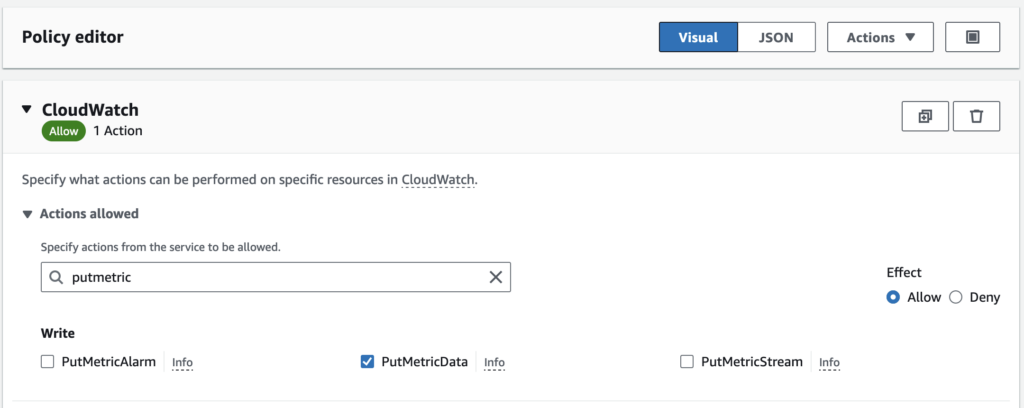Switch to the Visual editor tab
Viewport: 1024px width, 408px height.
[x=698, y=37]
